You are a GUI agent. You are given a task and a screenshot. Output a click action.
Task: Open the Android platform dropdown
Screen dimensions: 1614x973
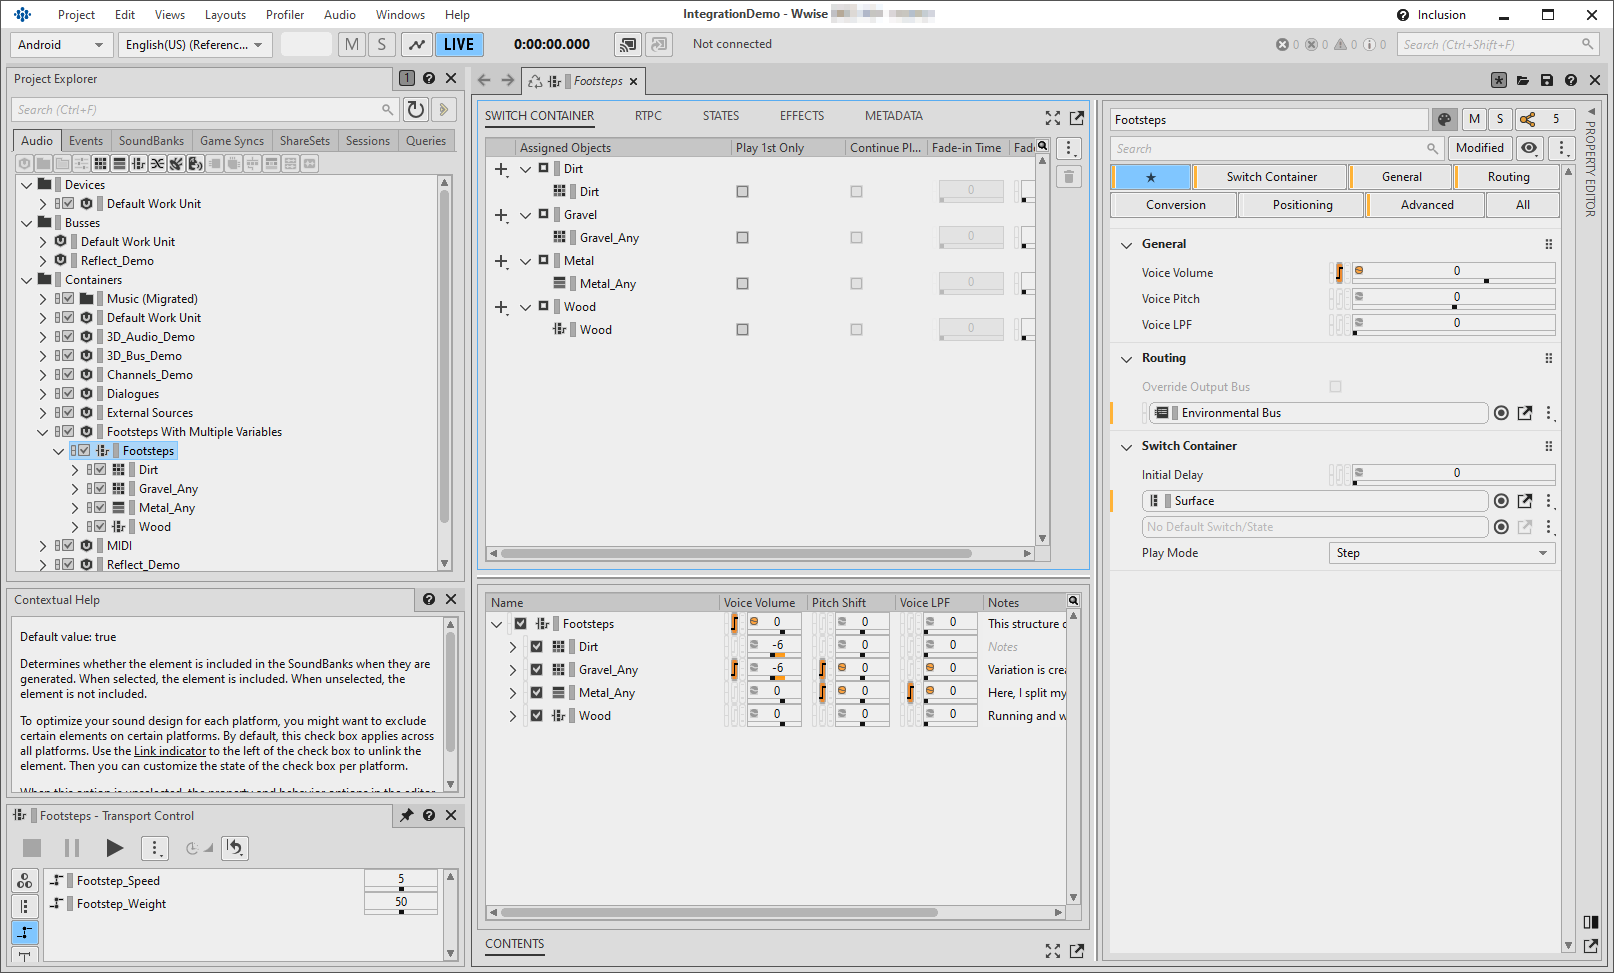click(60, 45)
